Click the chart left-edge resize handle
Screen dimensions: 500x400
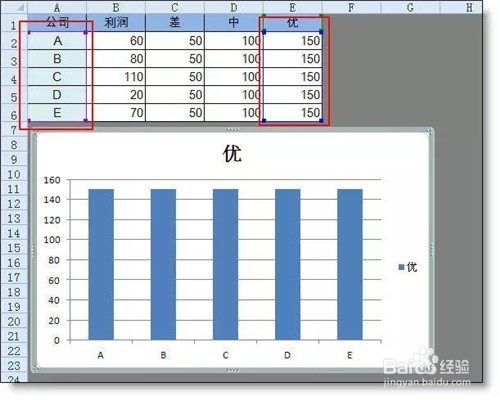33,250
